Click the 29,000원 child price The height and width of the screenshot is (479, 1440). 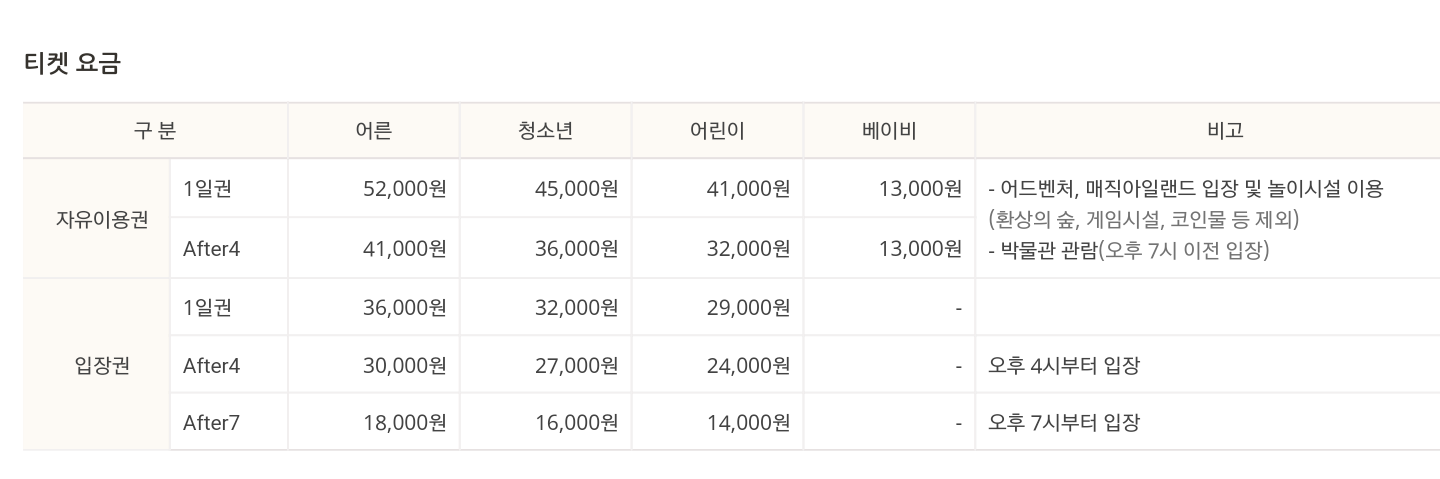[x=748, y=307]
